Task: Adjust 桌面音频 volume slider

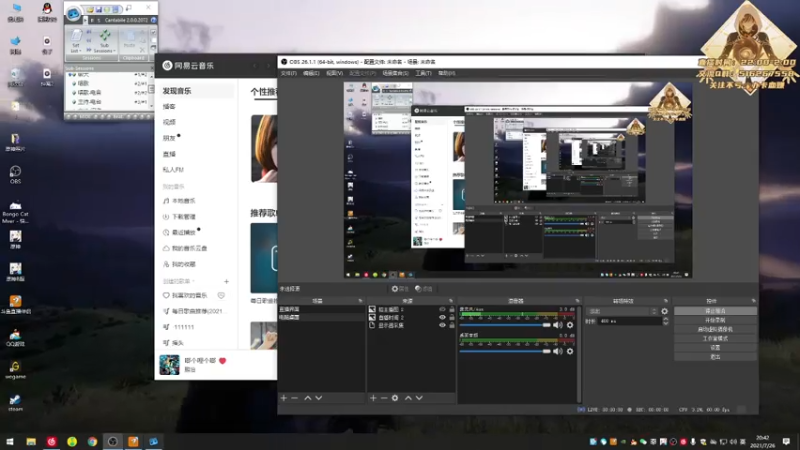Action: [x=505, y=351]
